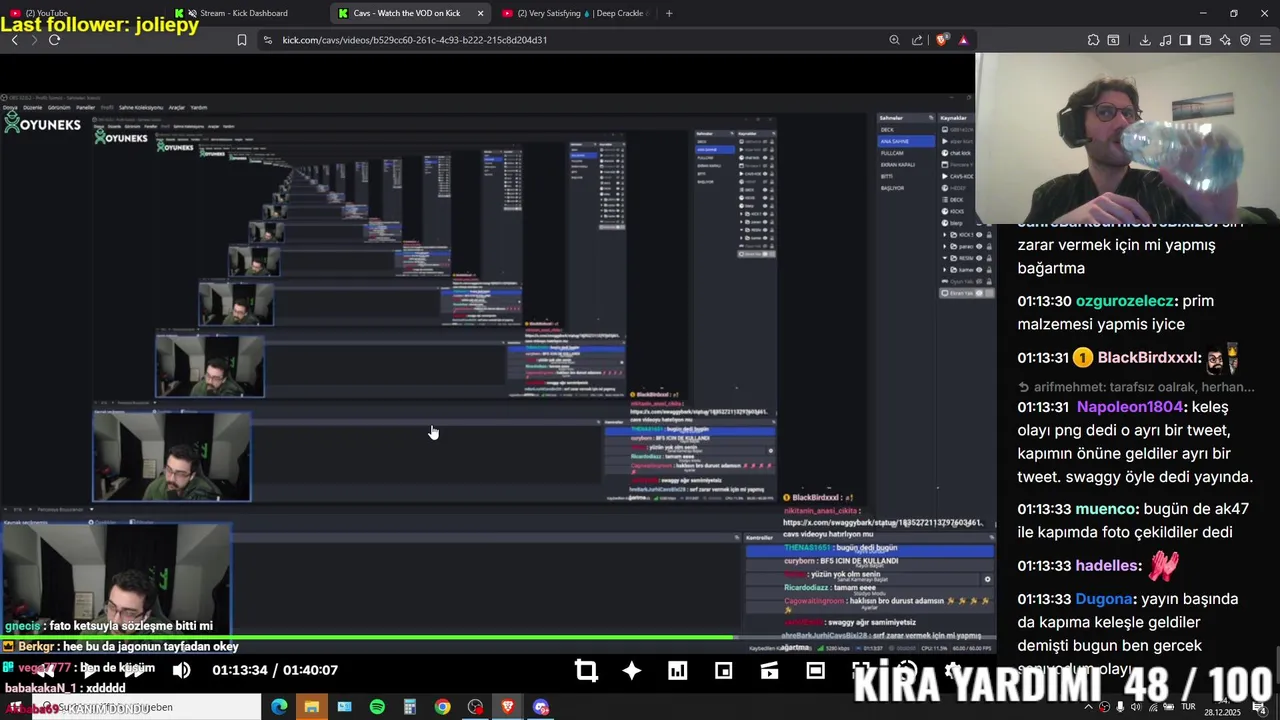This screenshot has height=720, width=1280.
Task: Open Napoleon1804 username in chat
Action: coord(1130,407)
